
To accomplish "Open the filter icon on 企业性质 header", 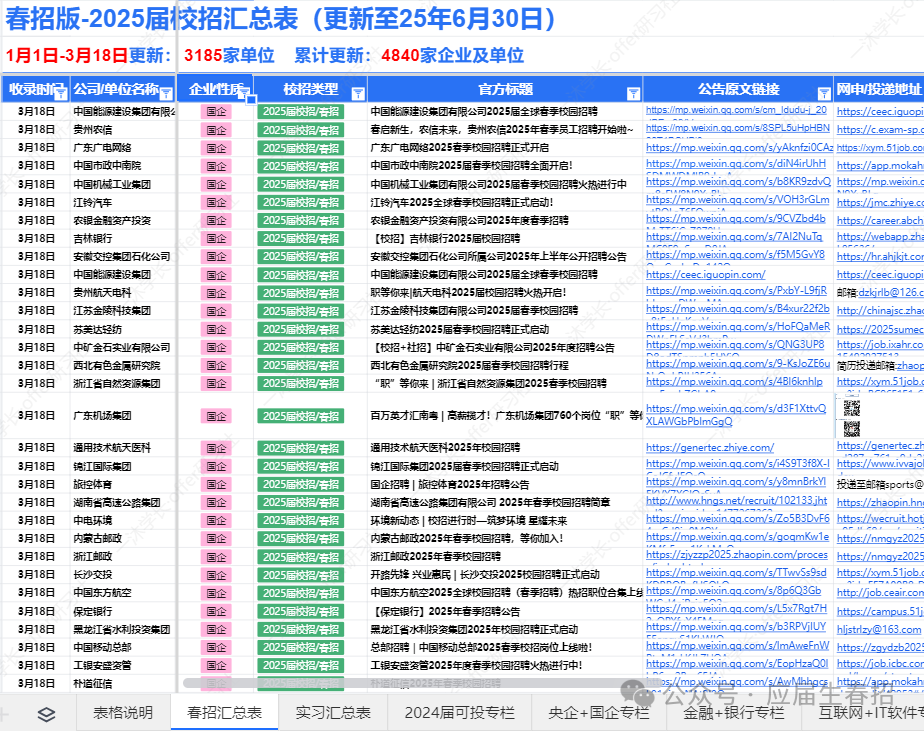I will click(245, 92).
